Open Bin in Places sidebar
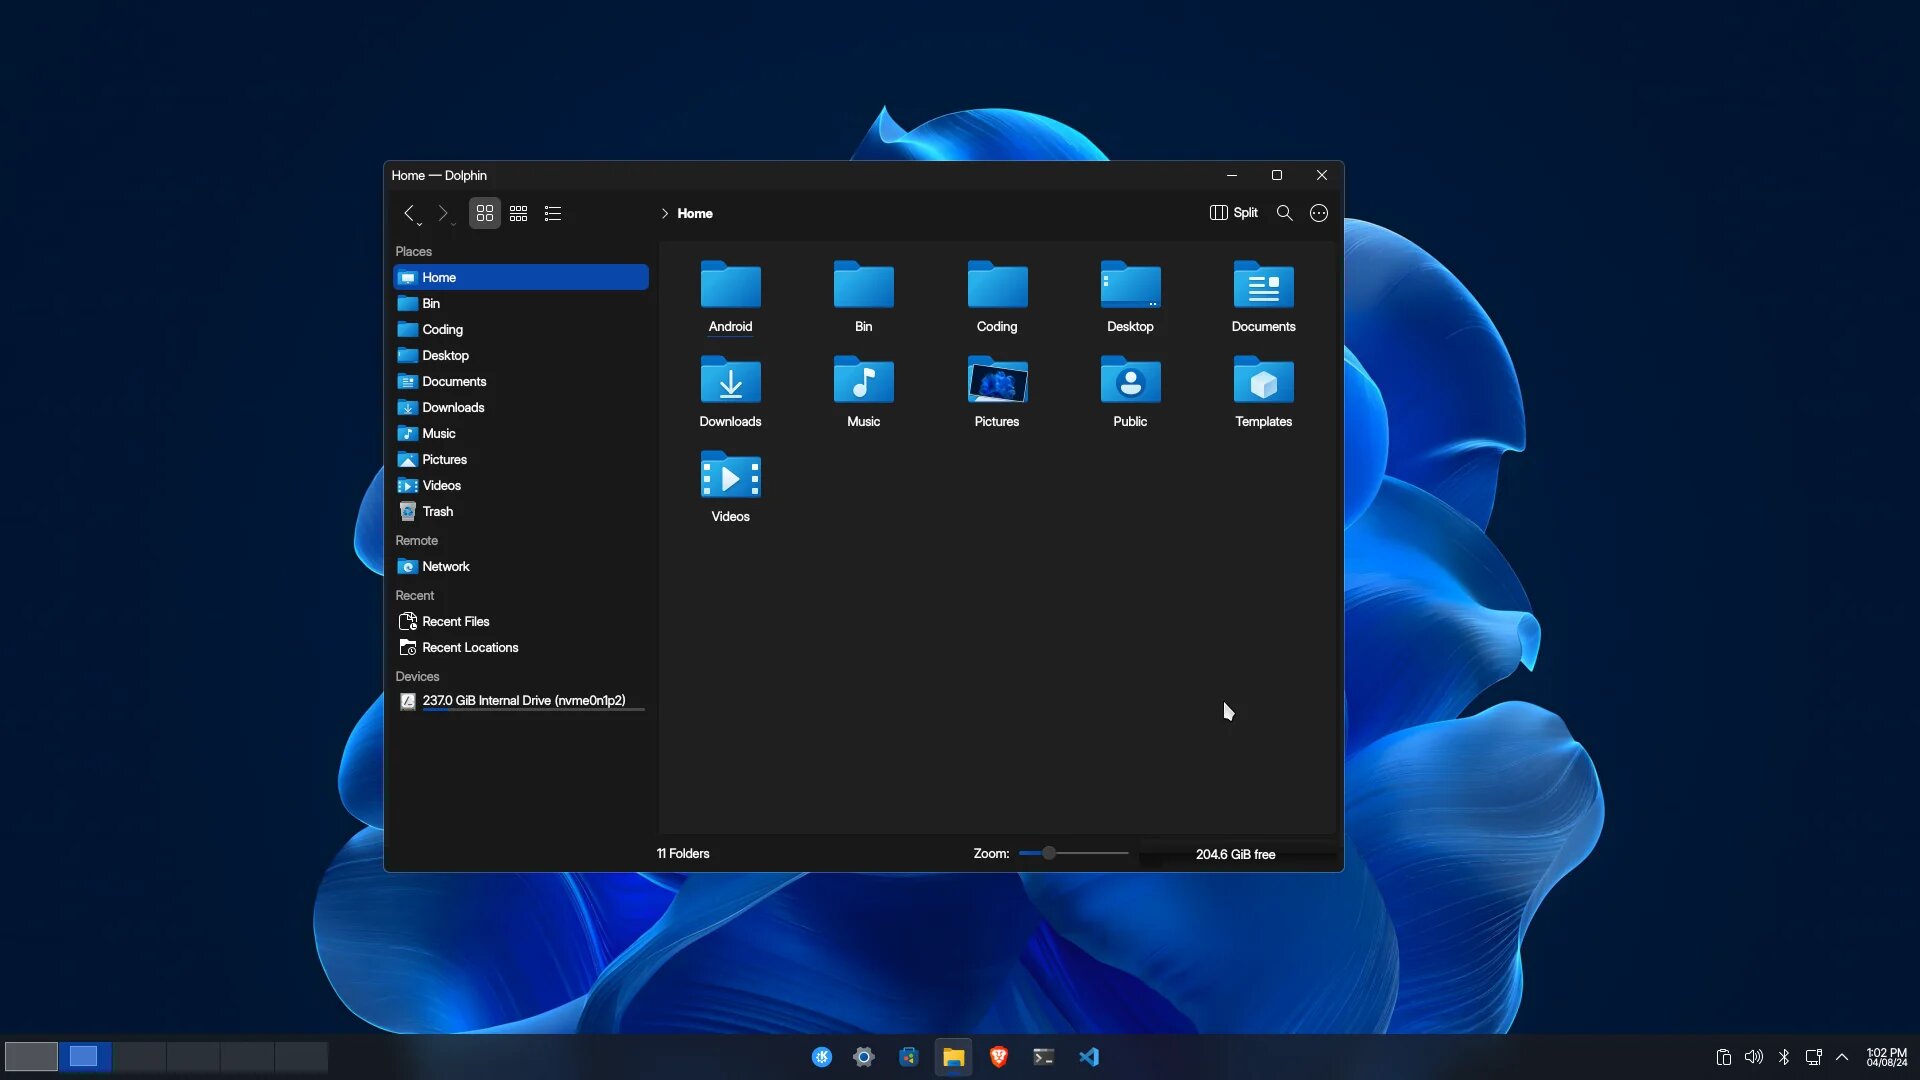 (x=521, y=303)
